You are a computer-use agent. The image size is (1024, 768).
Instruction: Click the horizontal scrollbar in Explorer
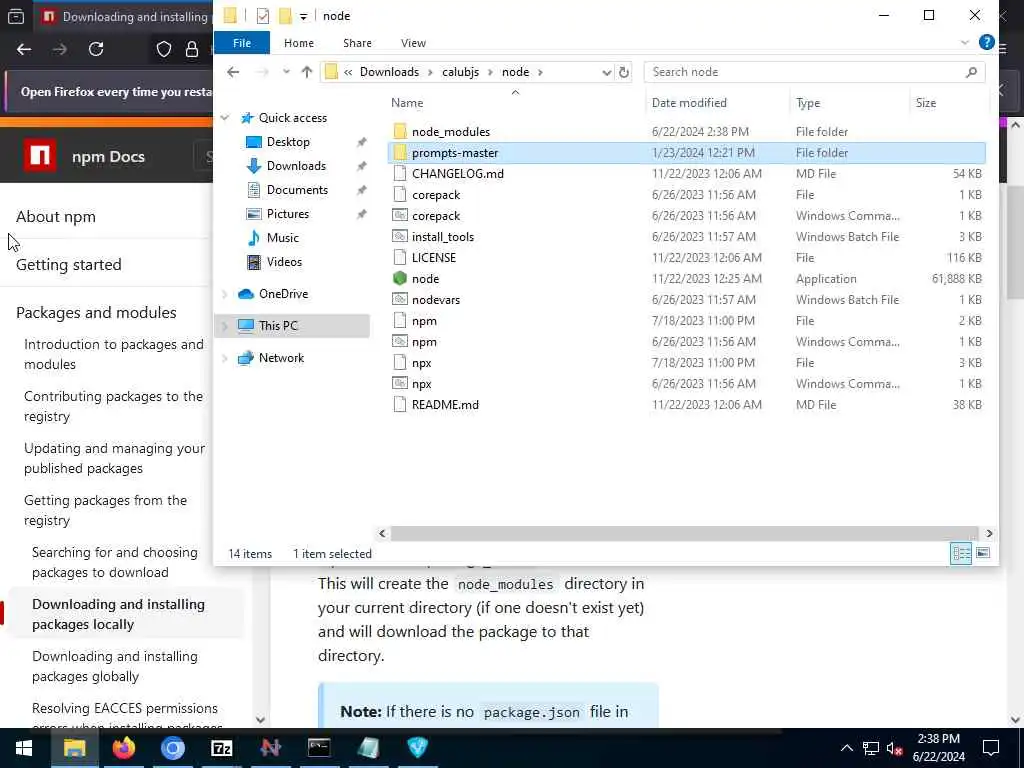click(x=684, y=534)
